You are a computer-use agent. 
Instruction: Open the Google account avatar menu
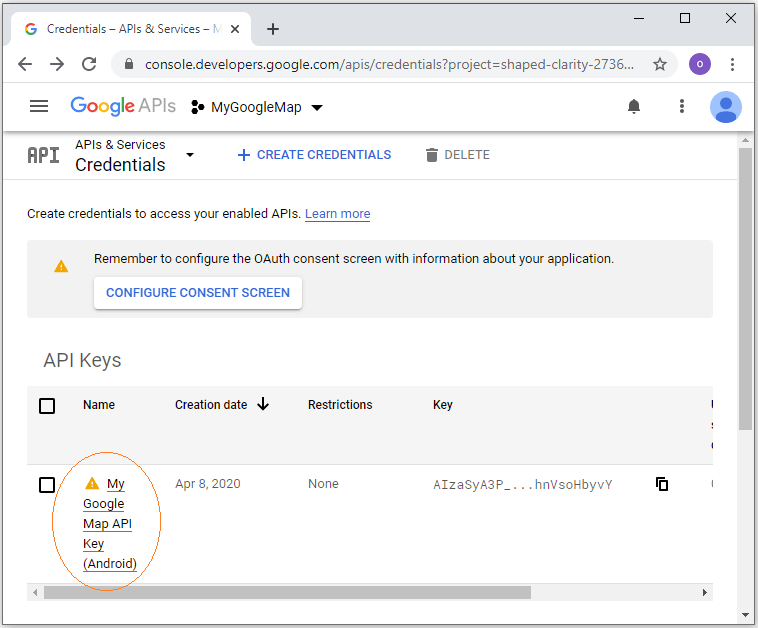pos(726,107)
